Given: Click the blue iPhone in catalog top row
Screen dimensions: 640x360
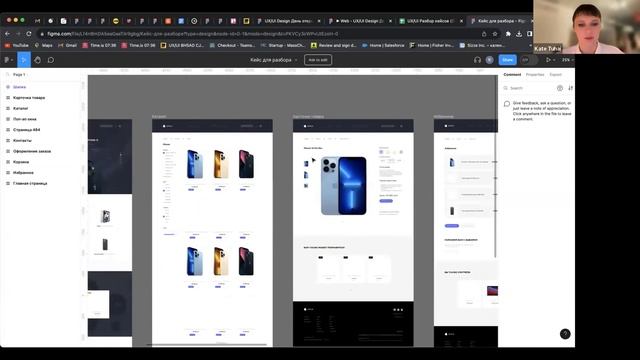Looking at the screenshot, I should pyautogui.click(x=195, y=164).
